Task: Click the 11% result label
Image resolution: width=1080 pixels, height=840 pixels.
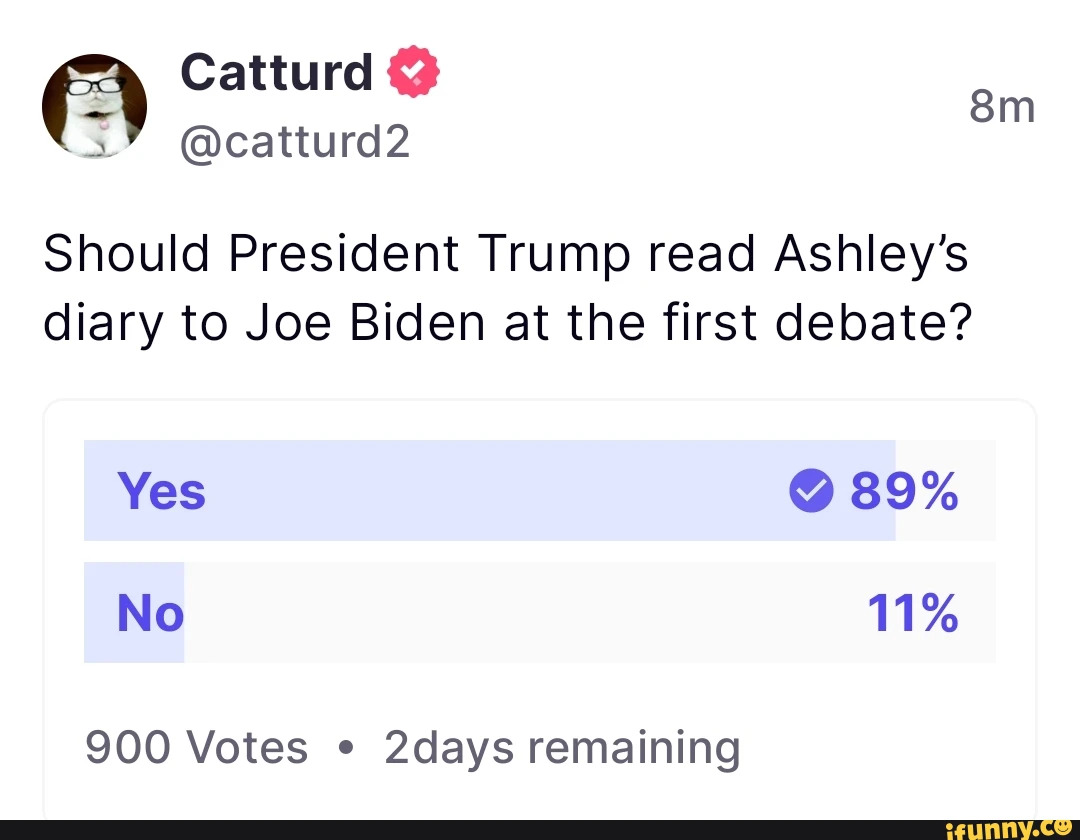Action: pos(913,612)
